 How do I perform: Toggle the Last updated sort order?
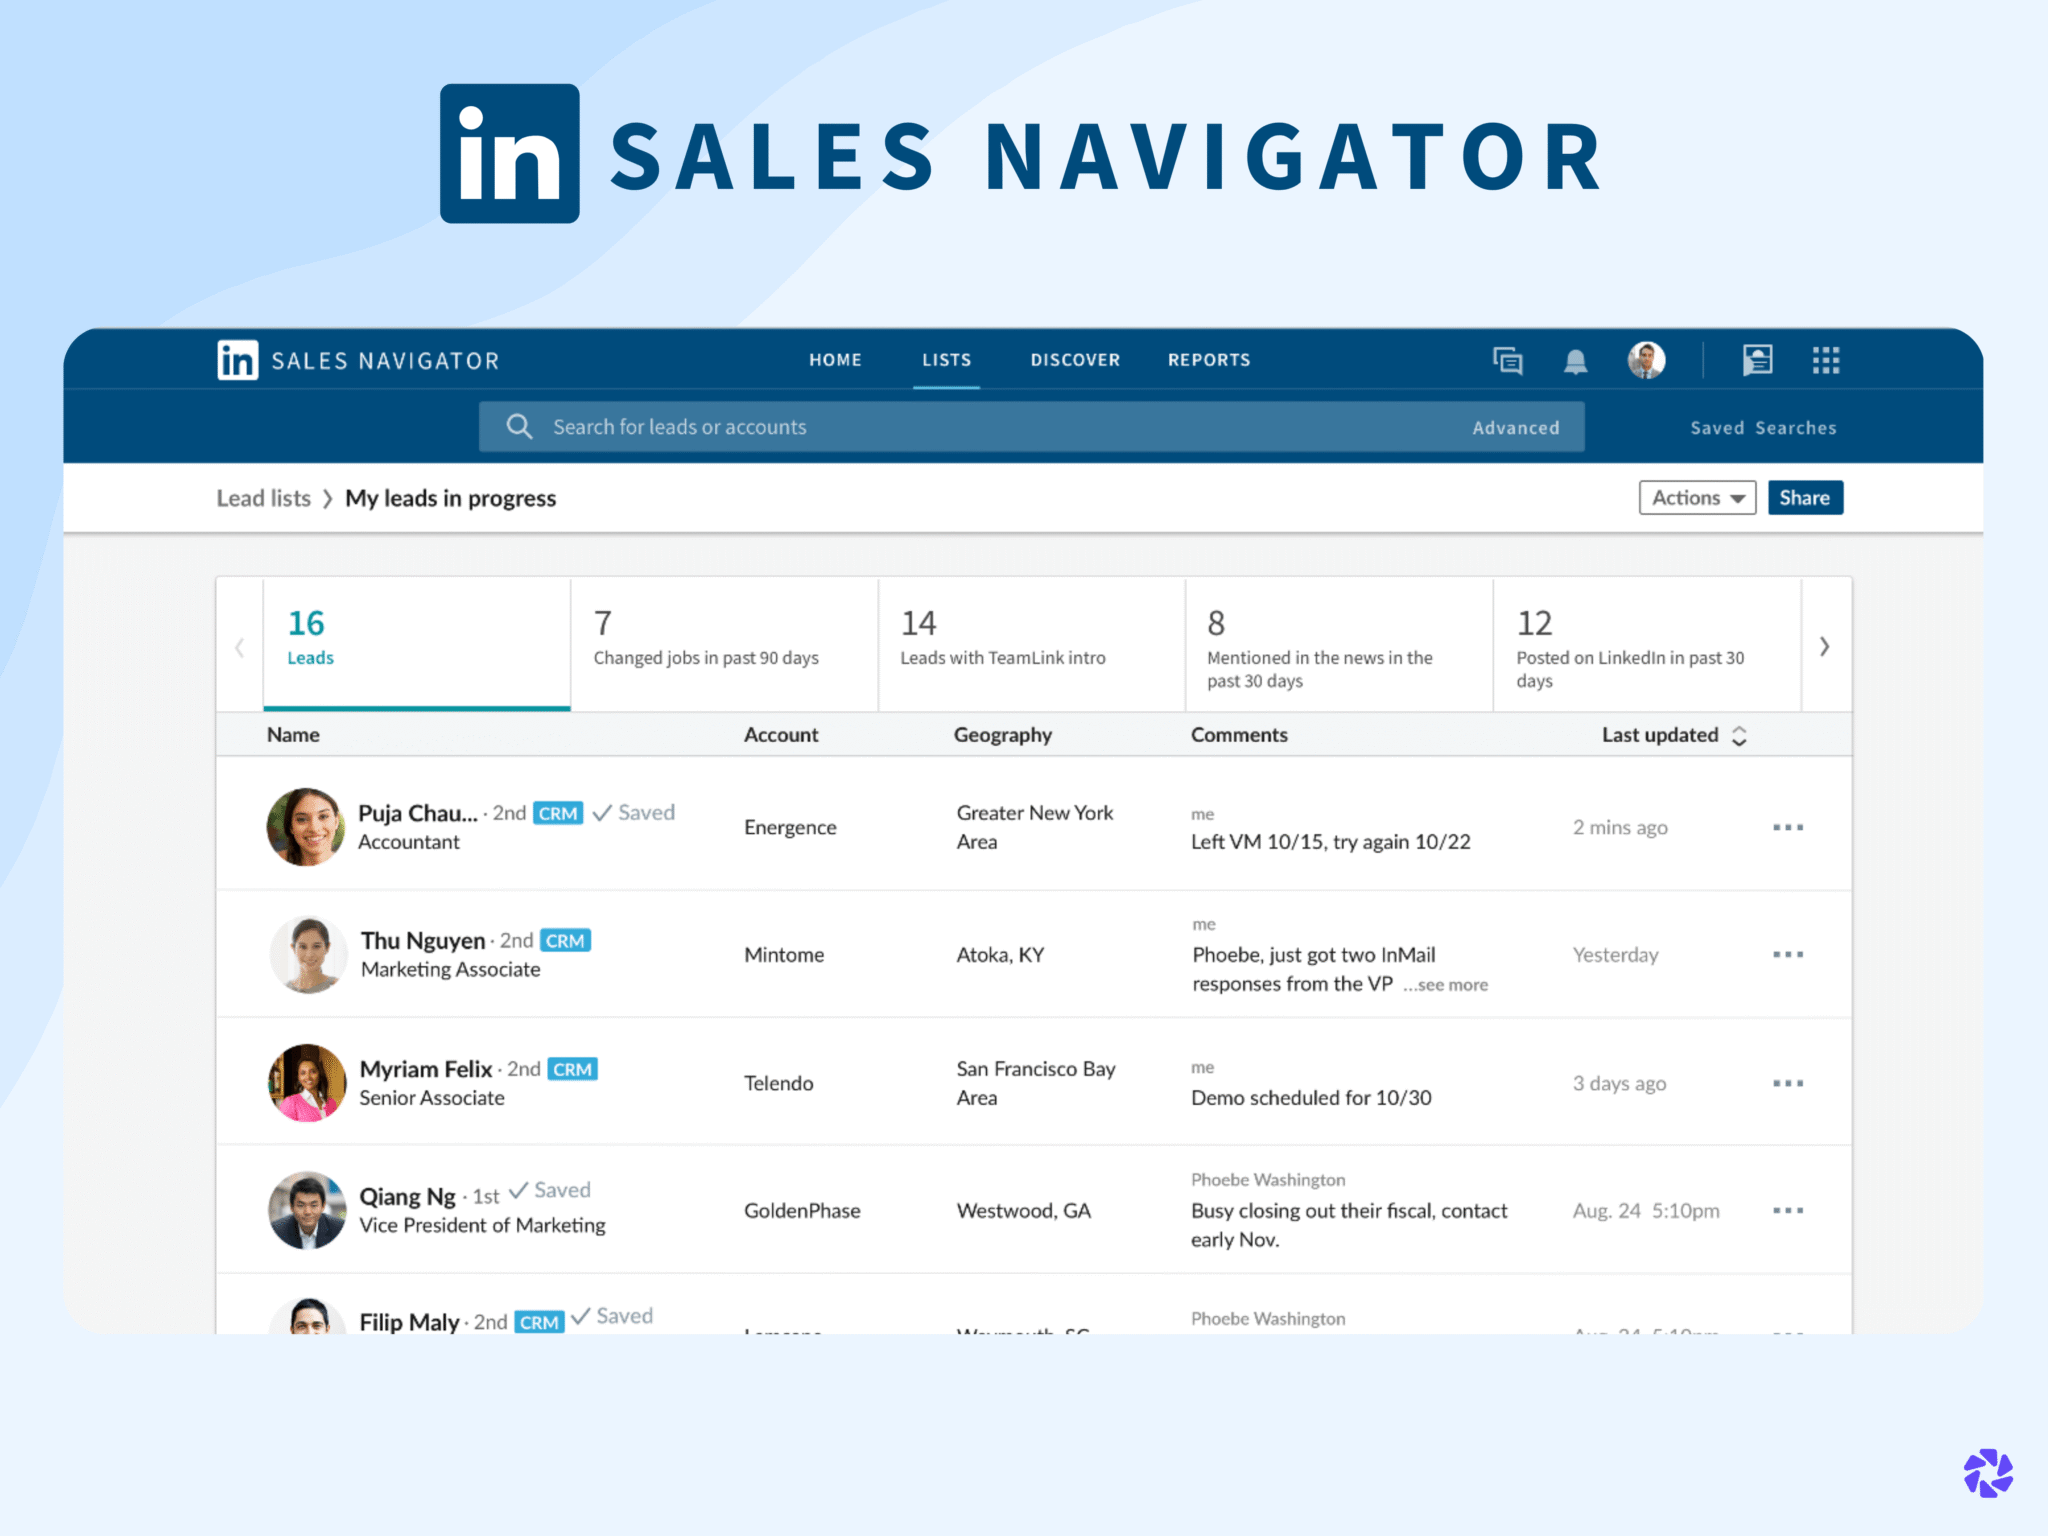click(1740, 735)
